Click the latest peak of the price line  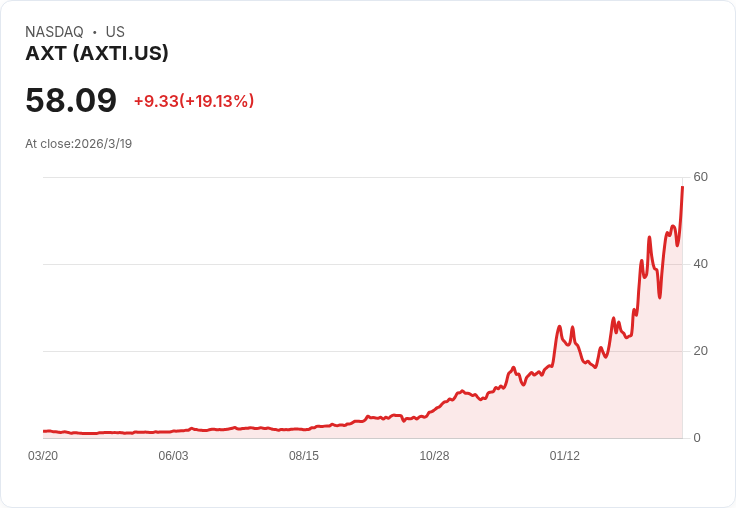682,187
